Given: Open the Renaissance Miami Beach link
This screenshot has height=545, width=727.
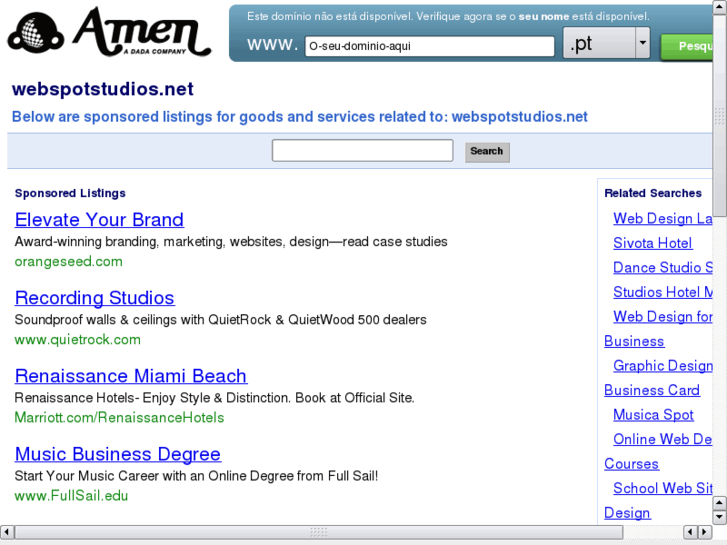Looking at the screenshot, I should (131, 376).
